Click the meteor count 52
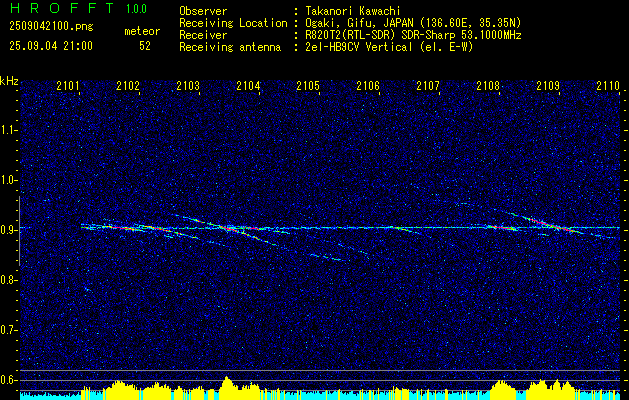The height and width of the screenshot is (400, 629). coord(145,46)
